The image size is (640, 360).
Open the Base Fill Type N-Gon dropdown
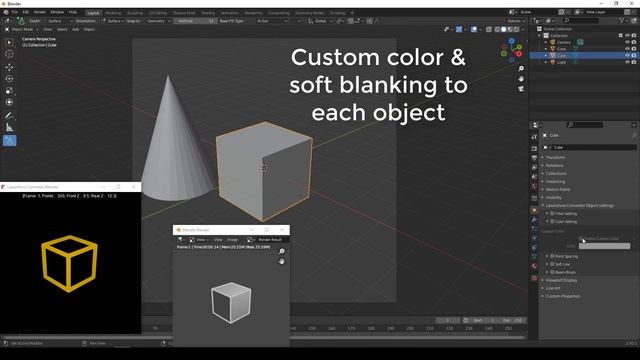272,21
